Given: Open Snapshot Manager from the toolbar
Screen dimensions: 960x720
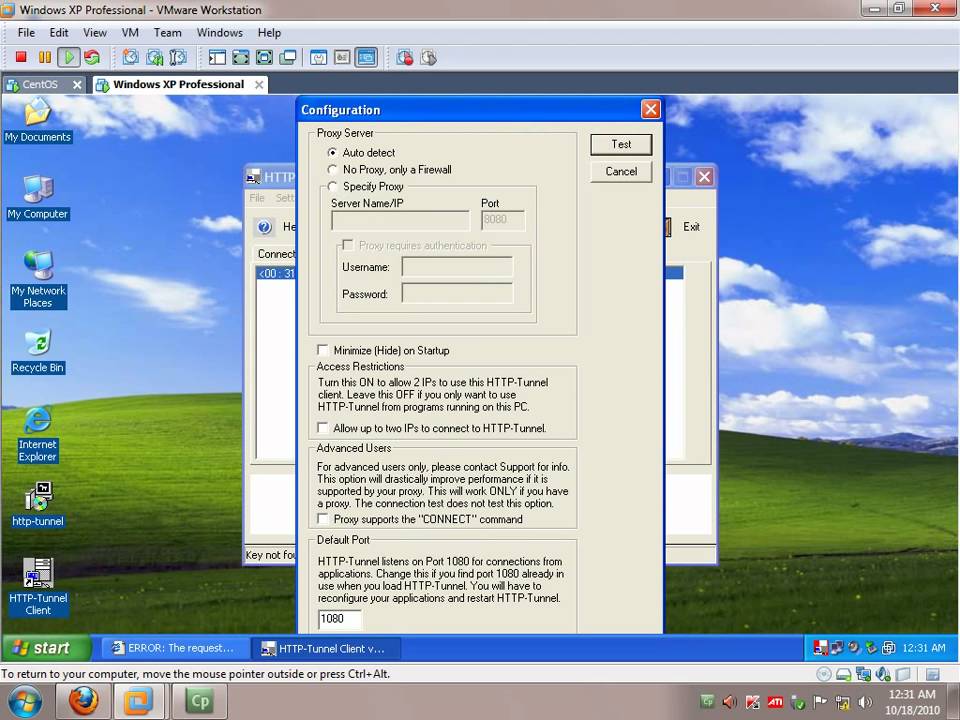Looking at the screenshot, I should click(x=178, y=58).
